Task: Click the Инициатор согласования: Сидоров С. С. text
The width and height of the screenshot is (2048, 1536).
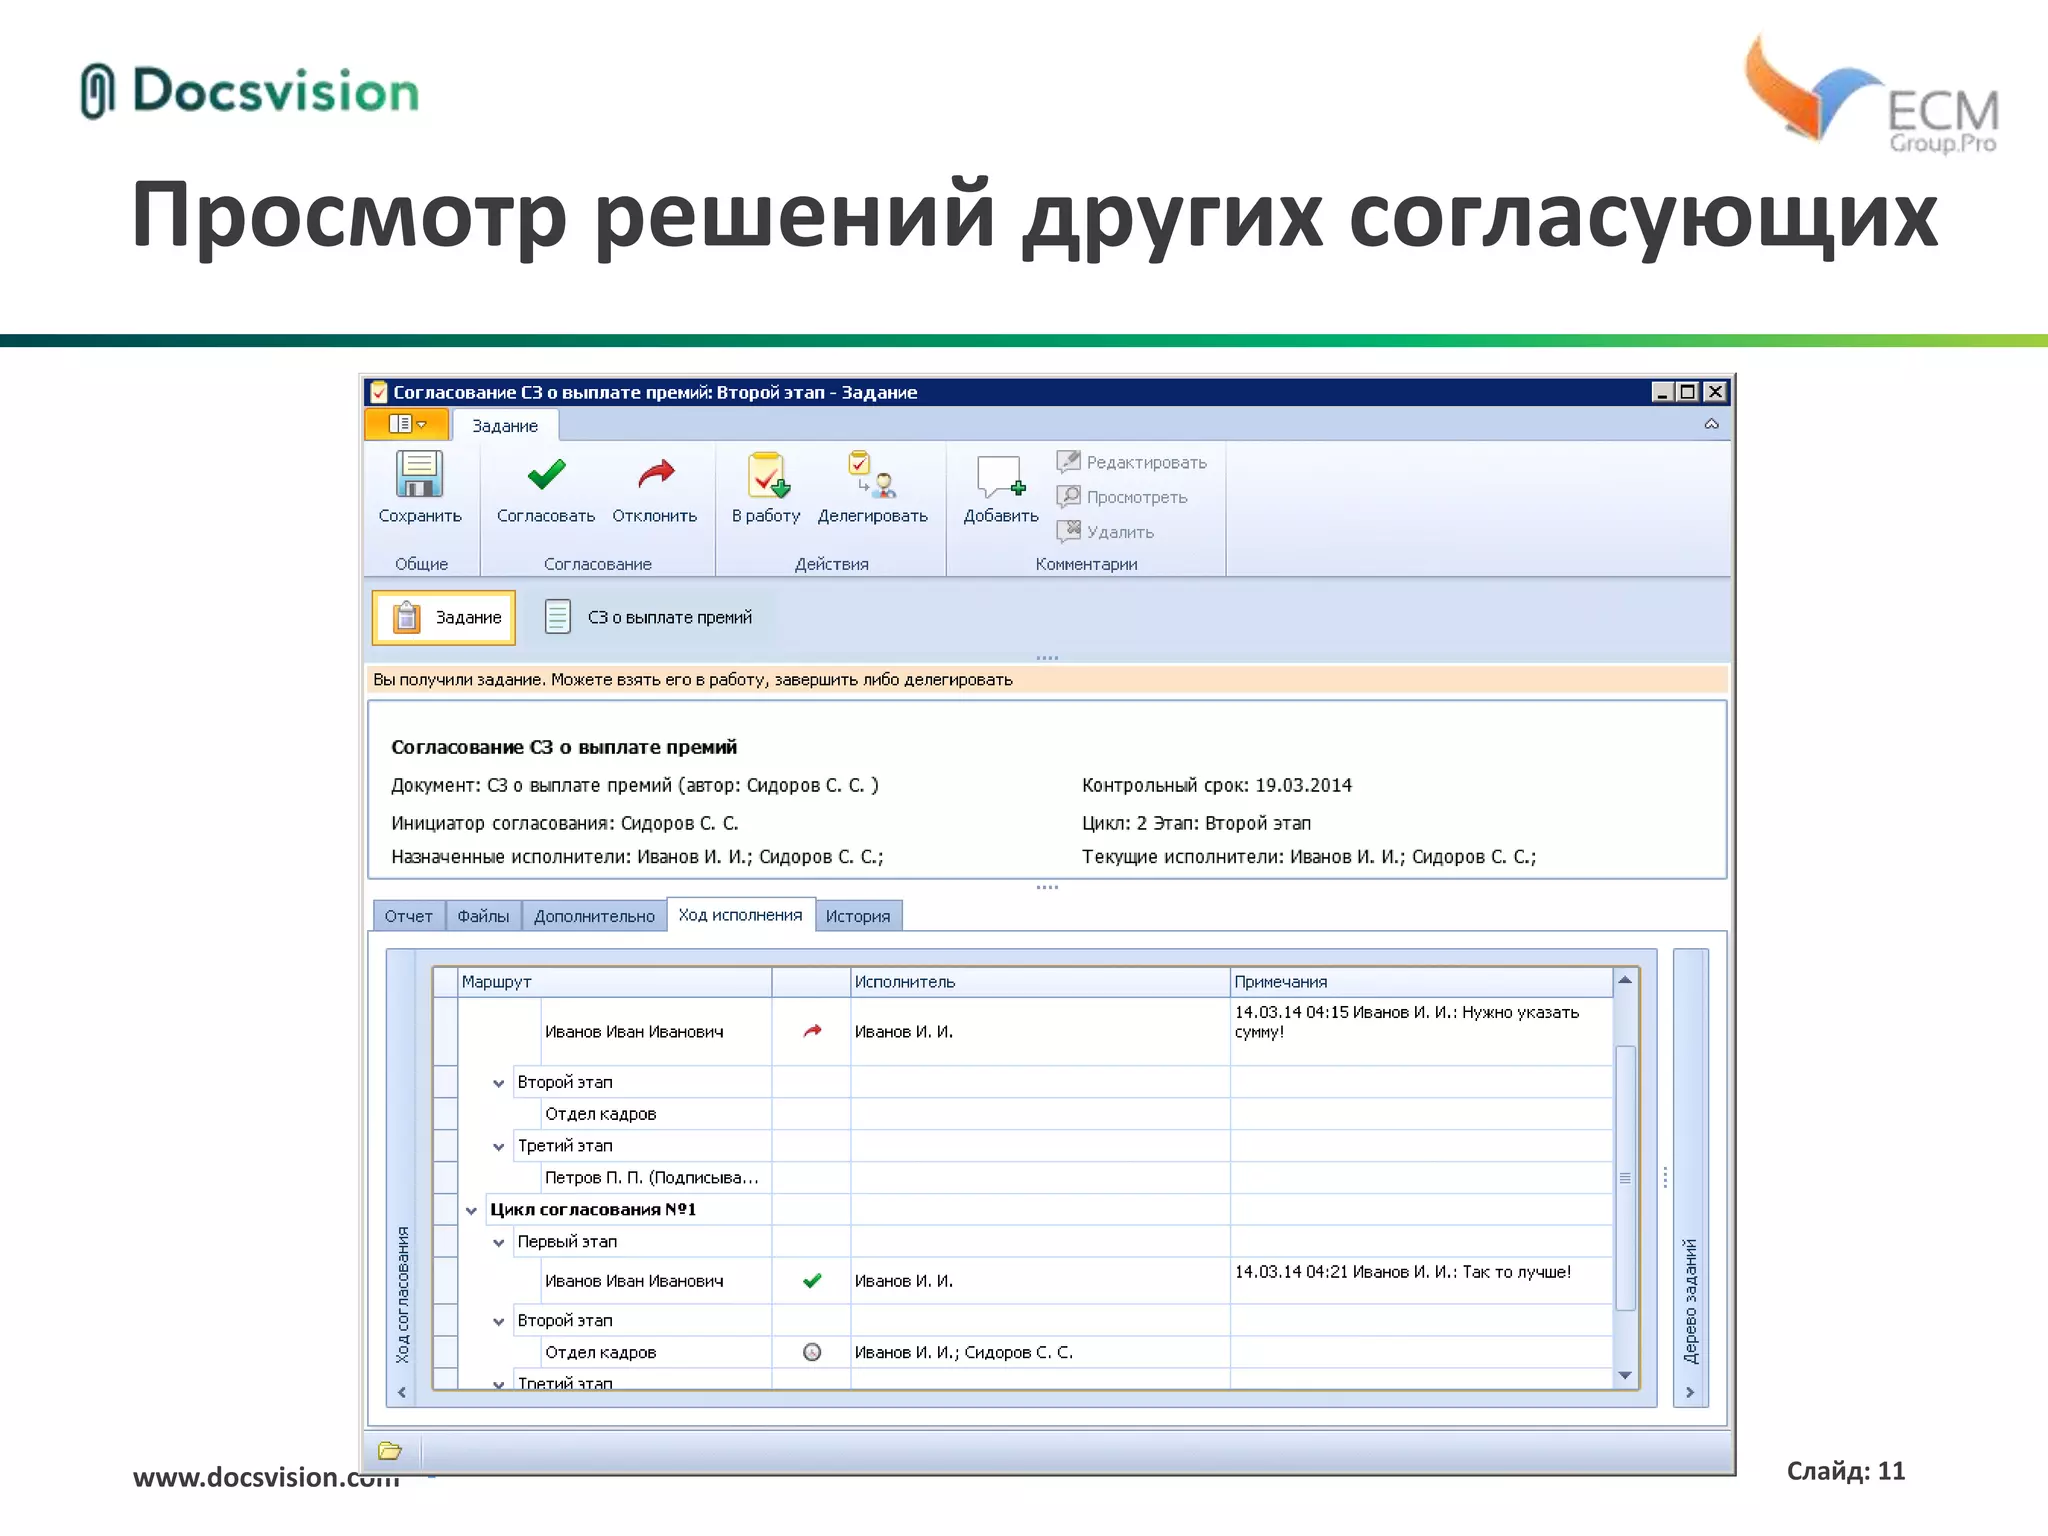Action: point(565,824)
